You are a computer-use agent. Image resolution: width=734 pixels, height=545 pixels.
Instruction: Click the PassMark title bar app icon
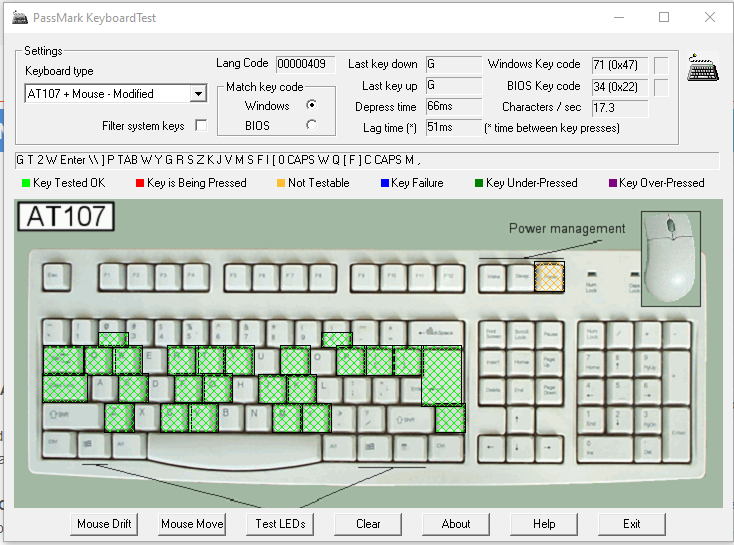click(20, 18)
